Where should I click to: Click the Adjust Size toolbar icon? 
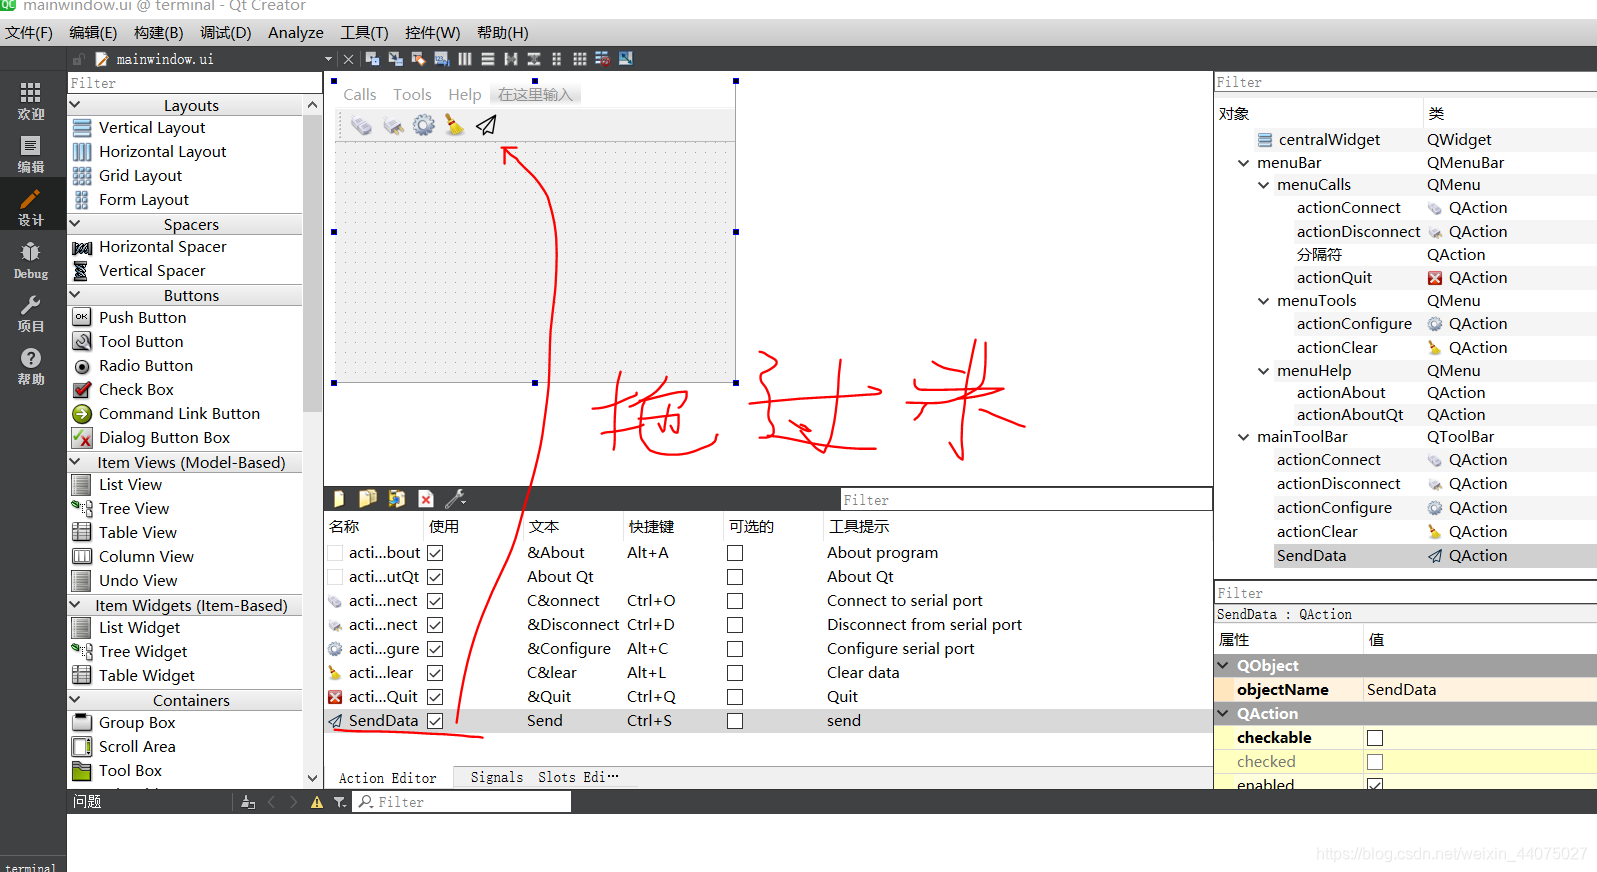point(626,59)
